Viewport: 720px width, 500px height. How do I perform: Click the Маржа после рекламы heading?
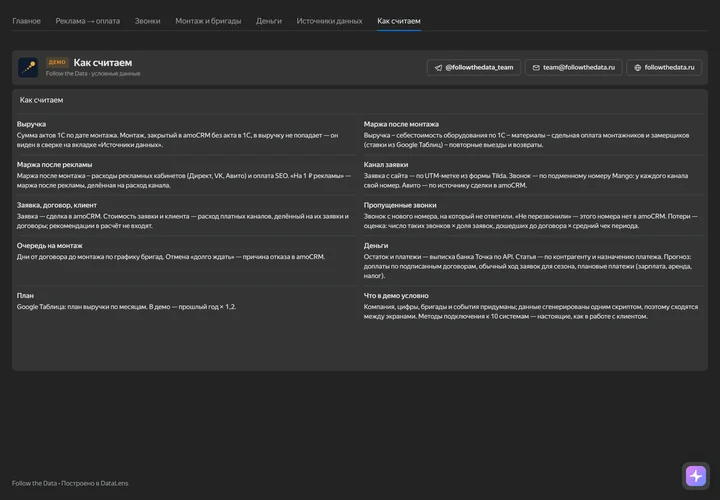54,164
